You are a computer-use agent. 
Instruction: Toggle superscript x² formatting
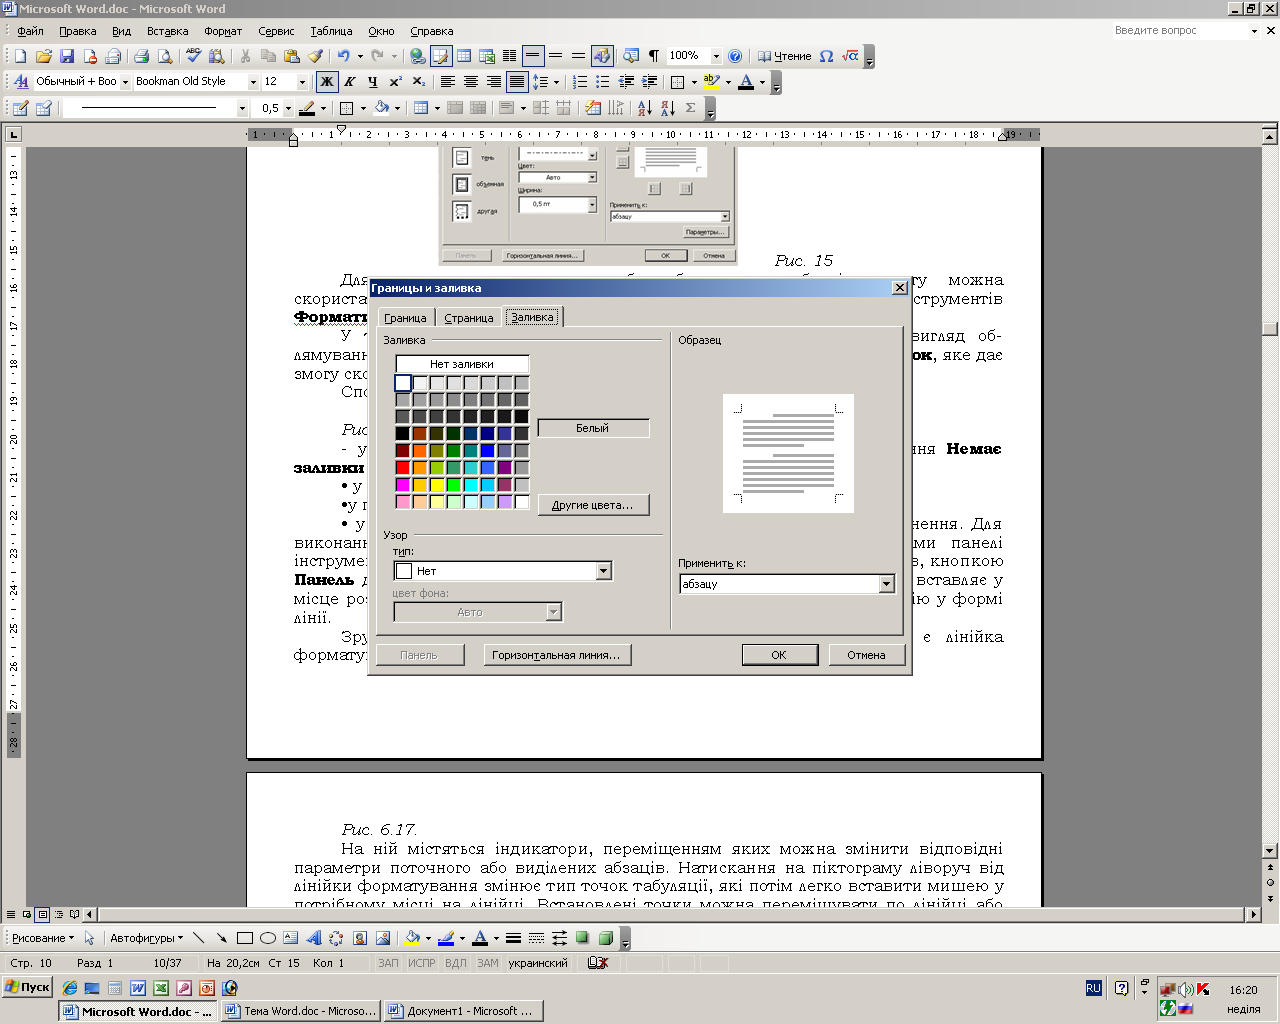tap(395, 82)
